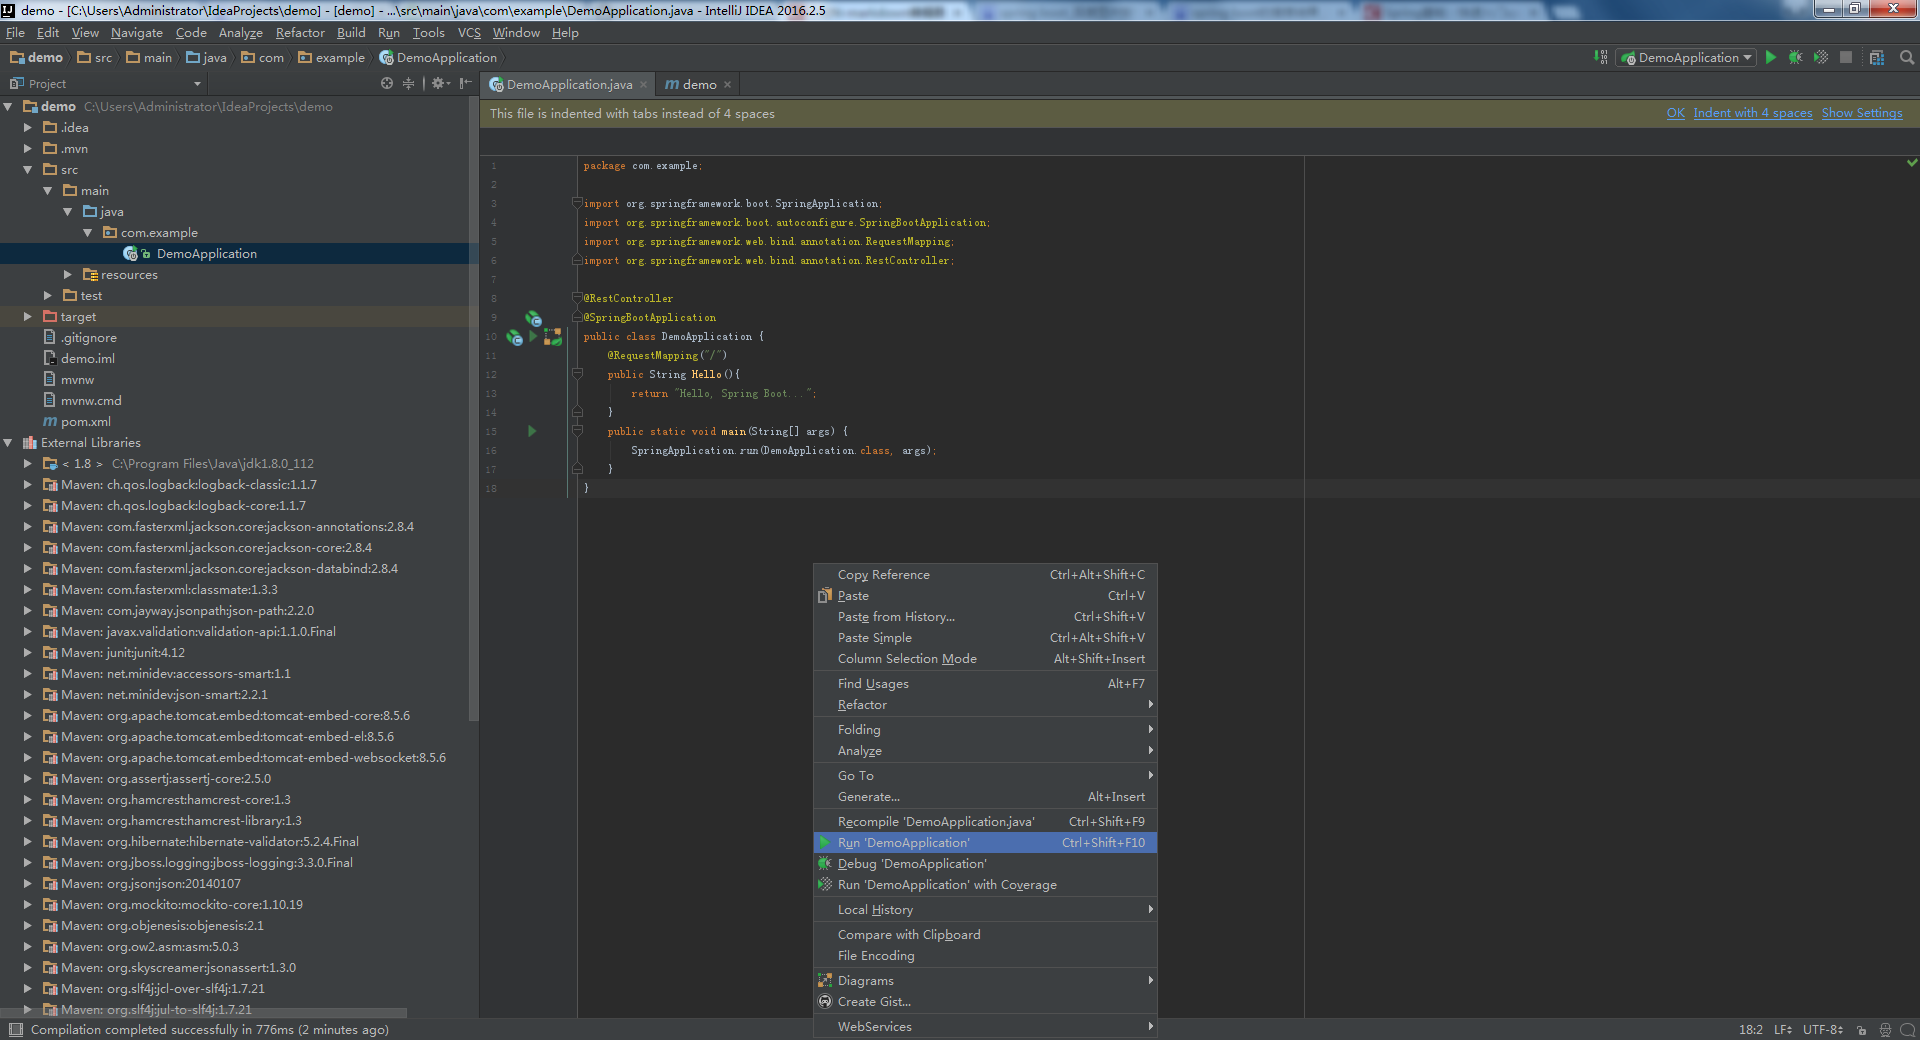Open Local History submenu
1920x1040 pixels.
click(985, 910)
